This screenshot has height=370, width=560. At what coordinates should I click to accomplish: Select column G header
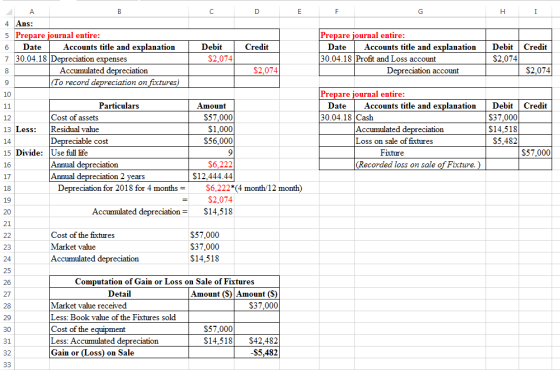tap(420, 11)
